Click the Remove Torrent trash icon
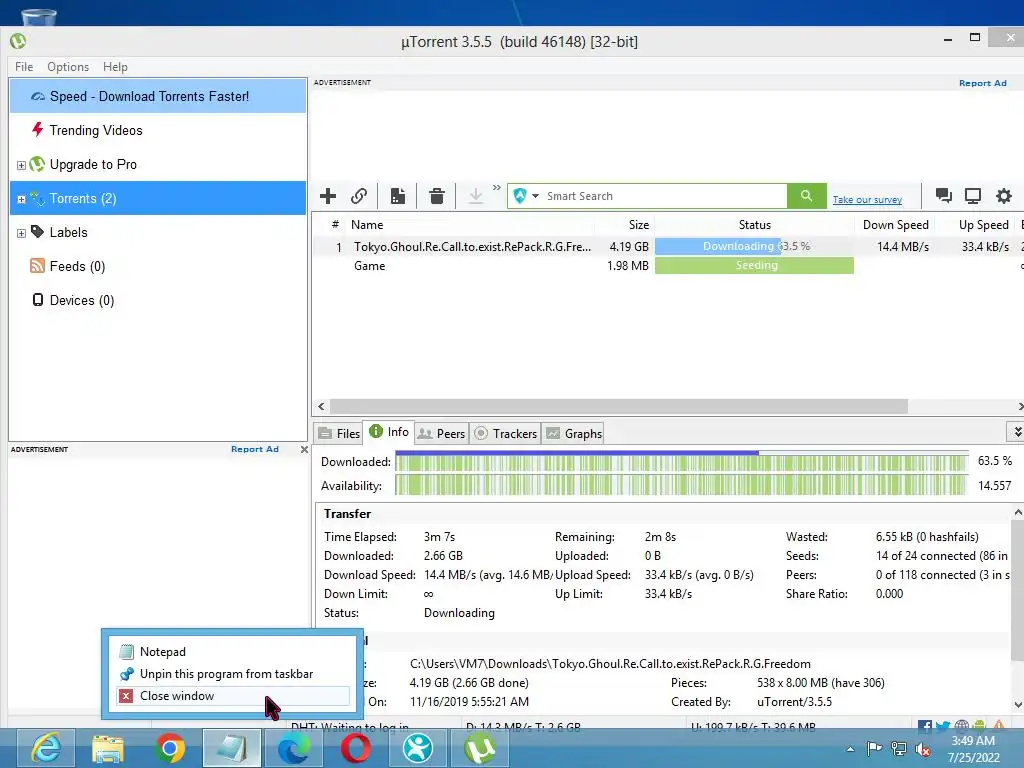The height and width of the screenshot is (768, 1024). (437, 196)
